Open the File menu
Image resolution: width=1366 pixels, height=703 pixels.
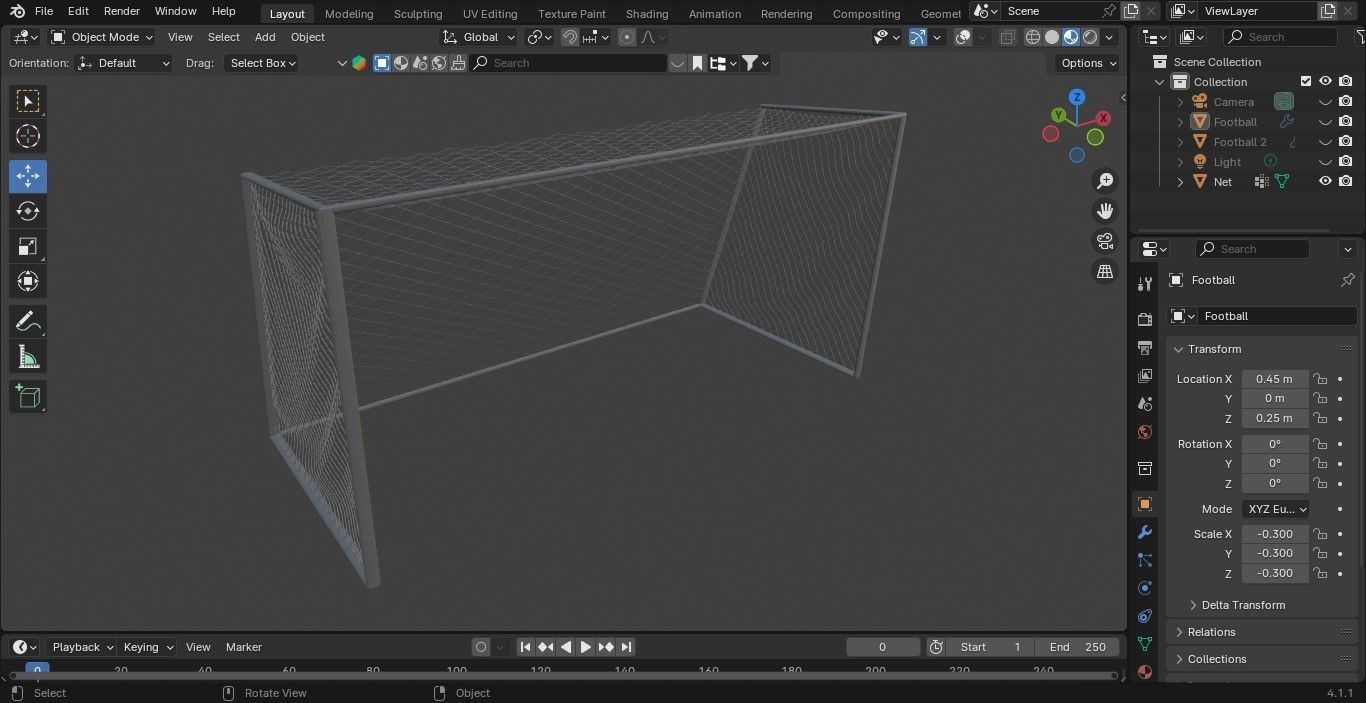44,11
